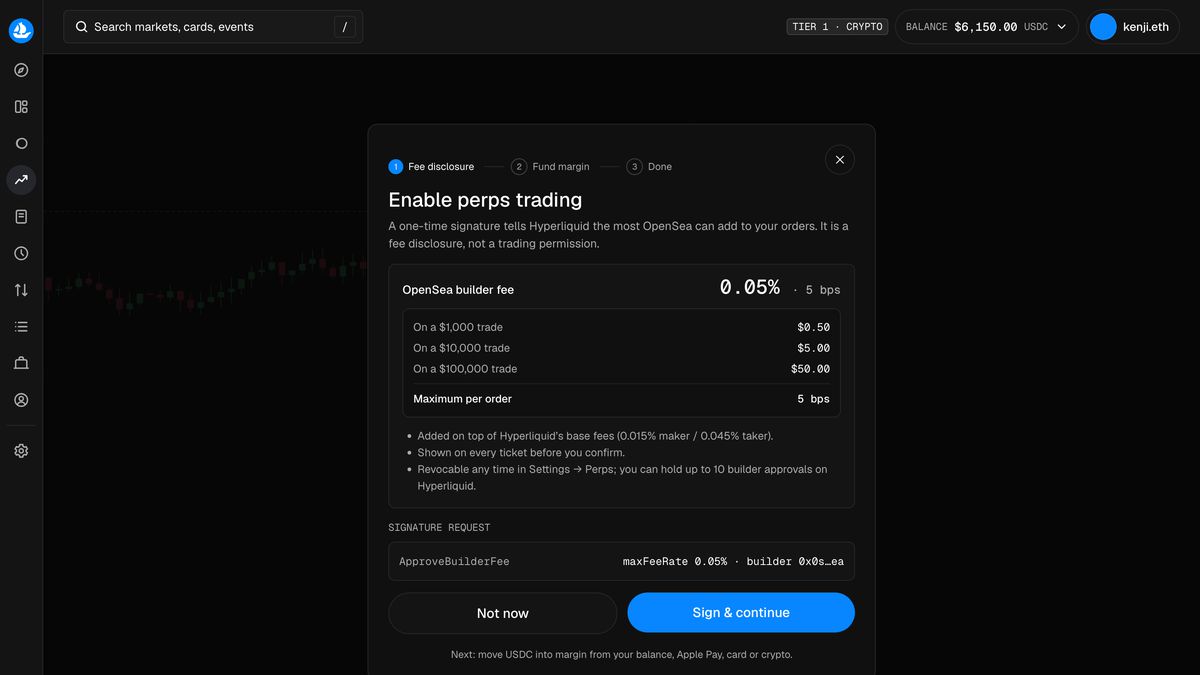
Task: Click the slash shortcut key badge
Action: point(344,27)
